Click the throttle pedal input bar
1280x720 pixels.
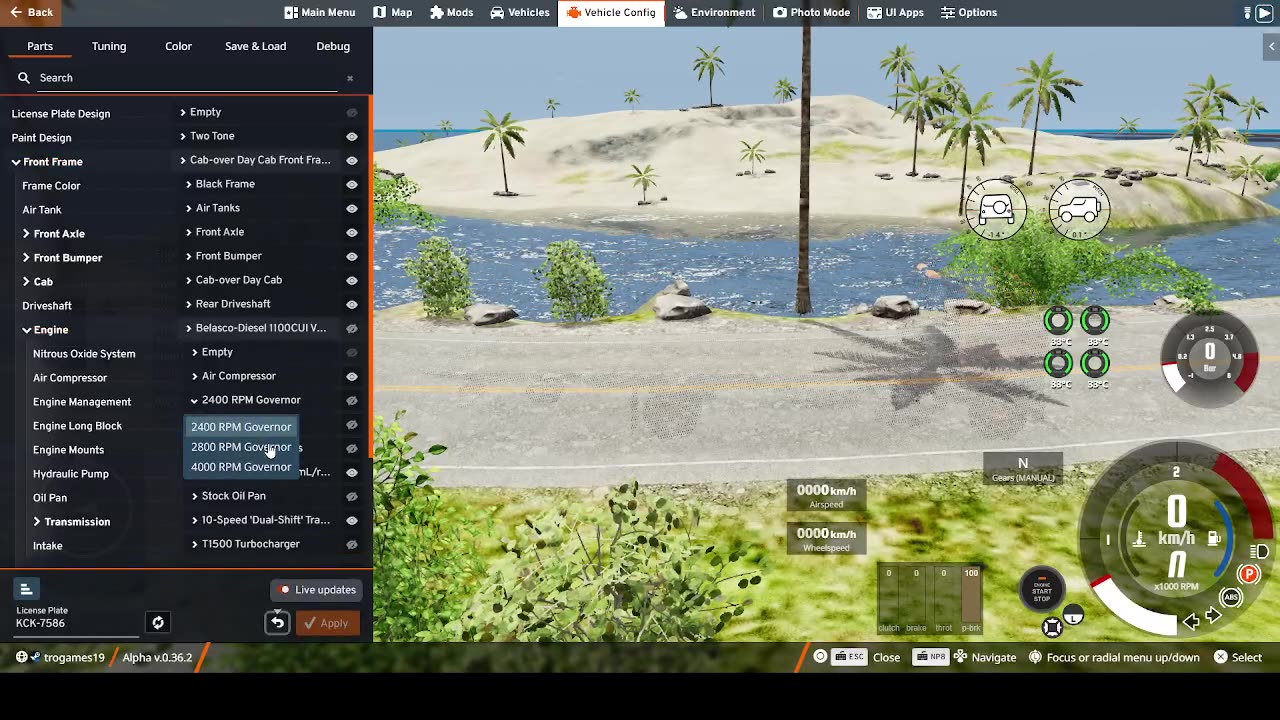tap(943, 600)
